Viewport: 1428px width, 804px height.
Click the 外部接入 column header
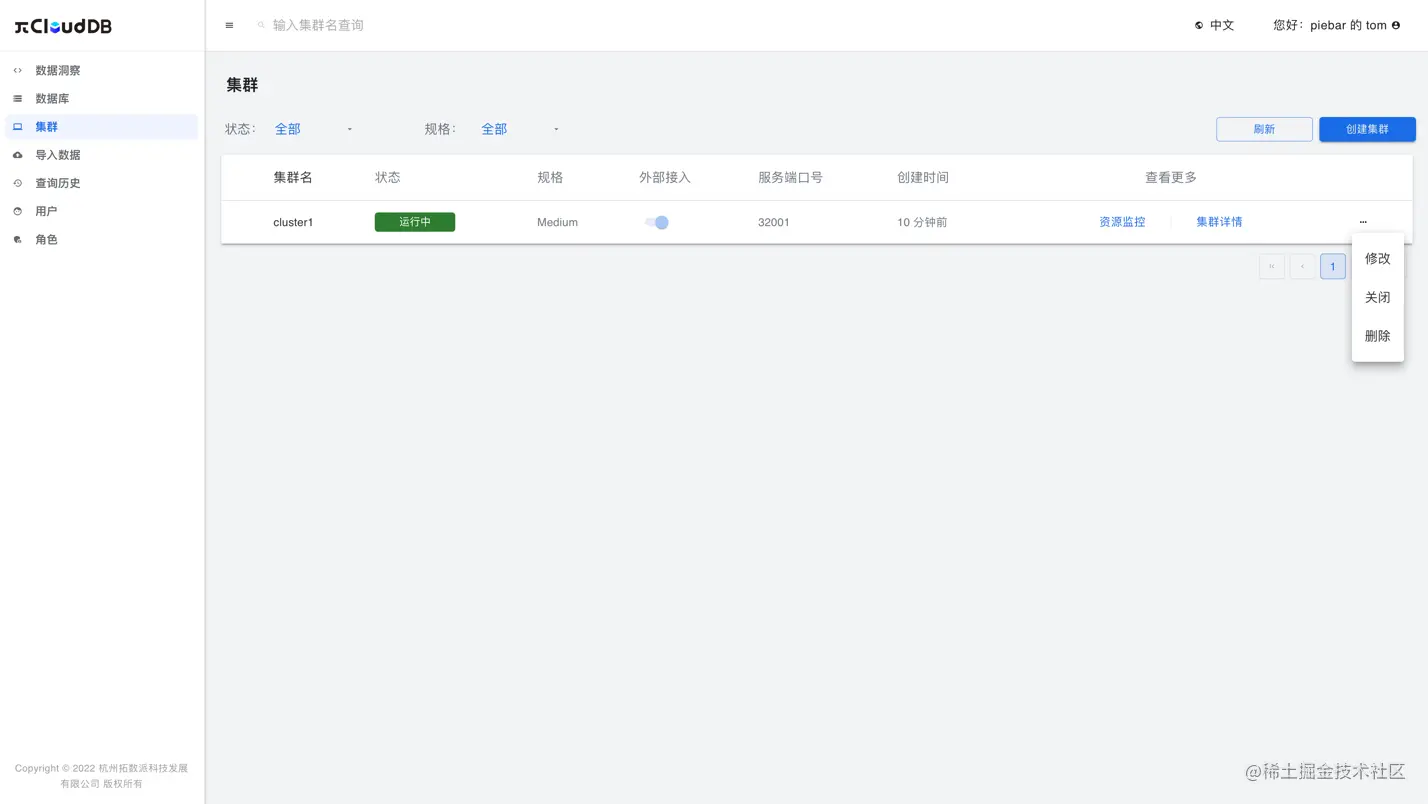tap(665, 177)
